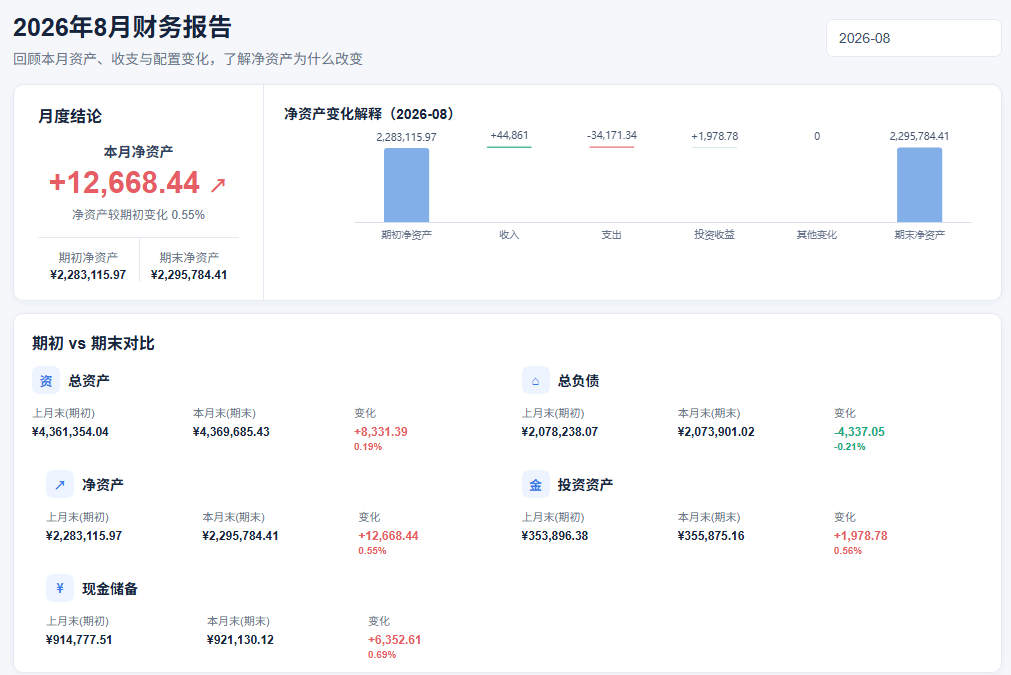1011x675 pixels.
Task: Click the 0.19% total assets percentage
Action: click(368, 447)
